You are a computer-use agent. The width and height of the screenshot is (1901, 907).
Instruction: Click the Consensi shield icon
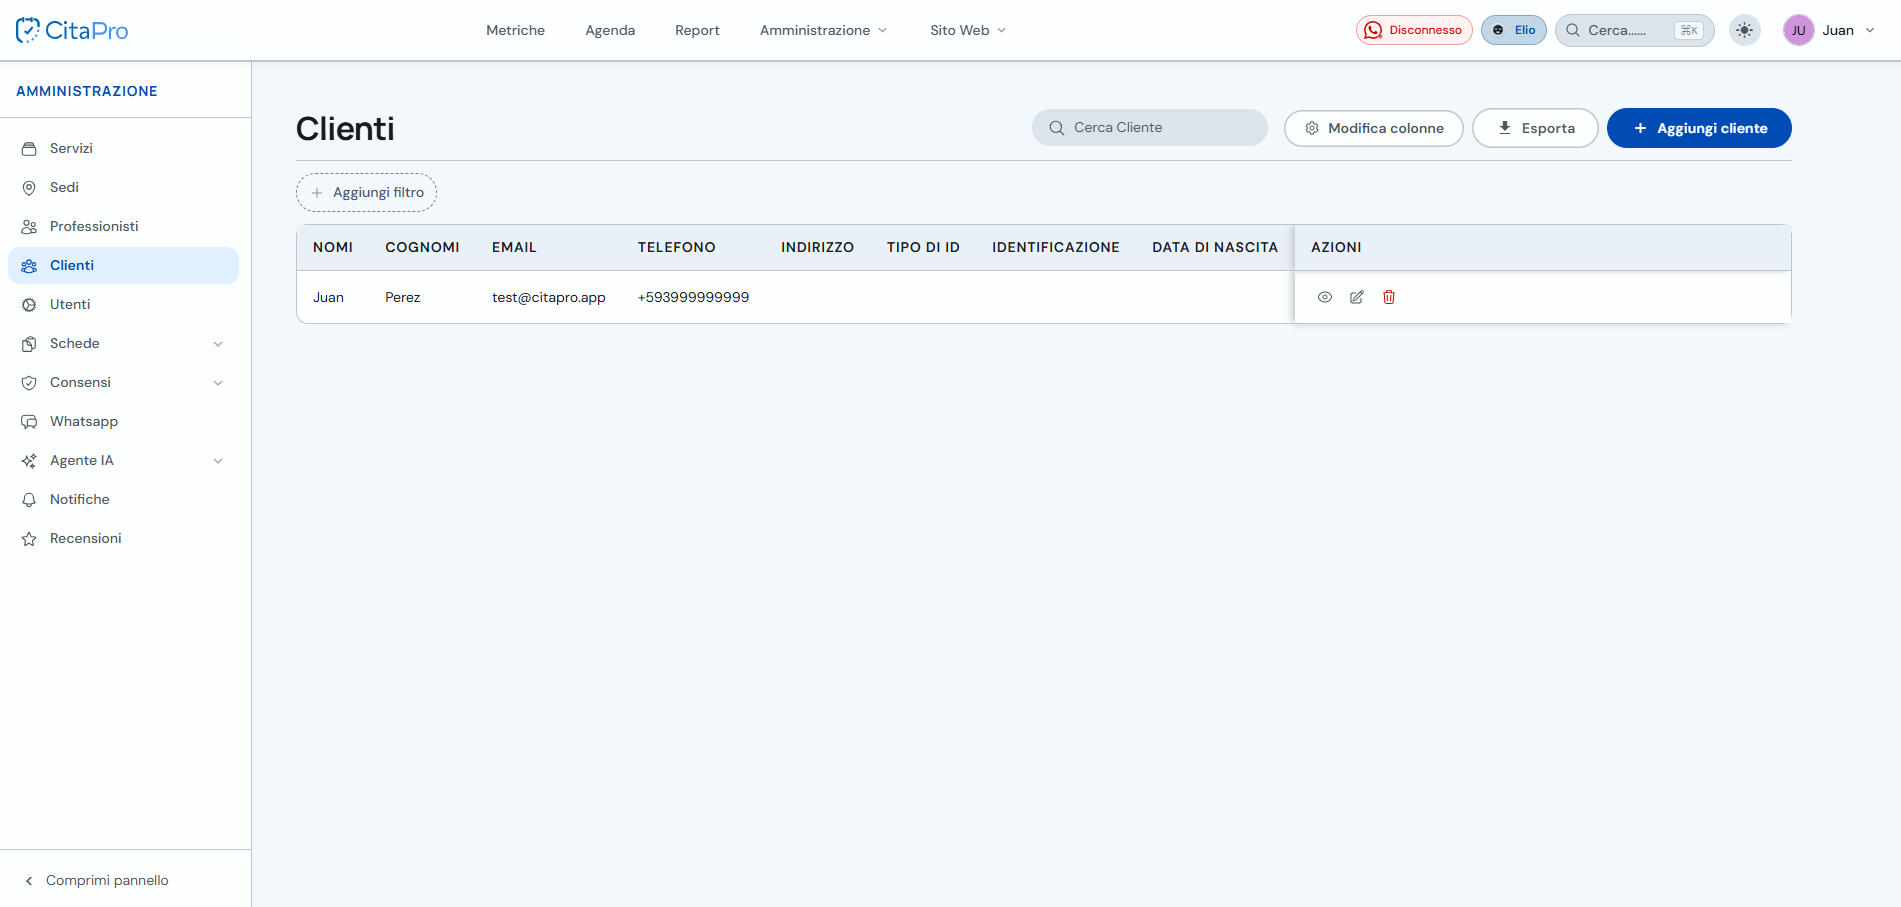tap(29, 382)
